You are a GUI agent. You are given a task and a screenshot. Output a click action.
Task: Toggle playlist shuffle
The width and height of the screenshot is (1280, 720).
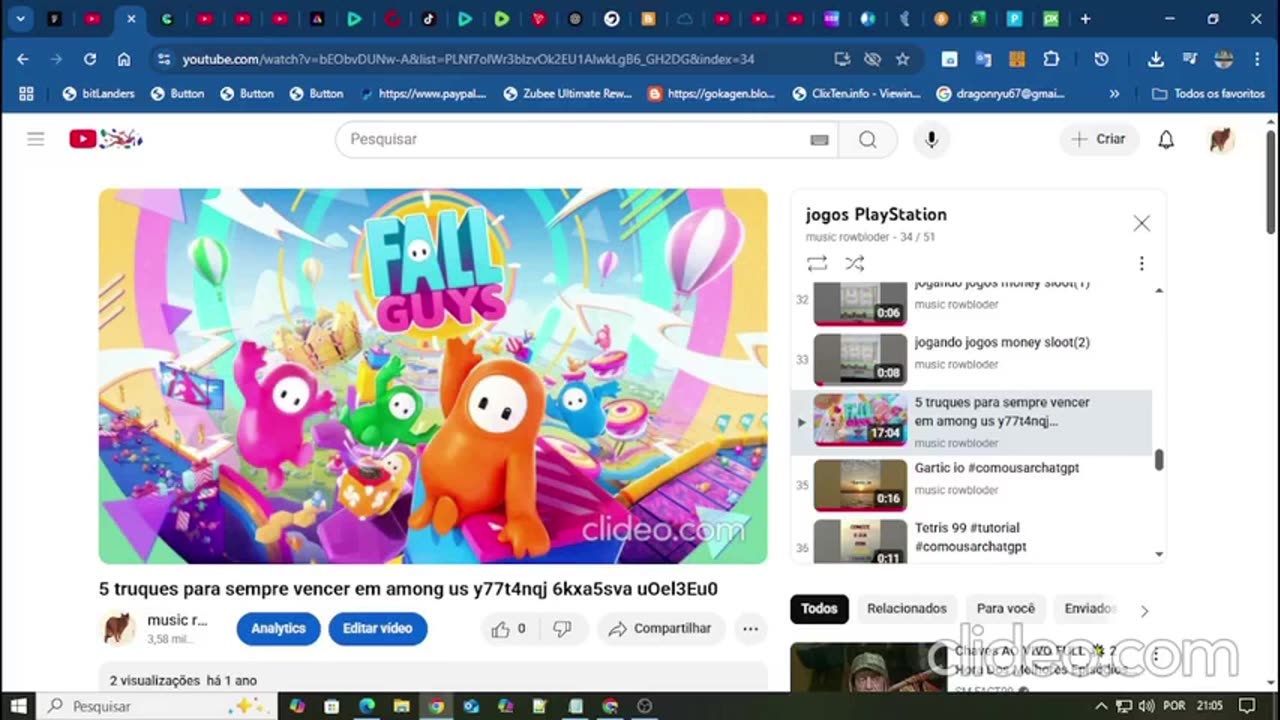click(854, 263)
